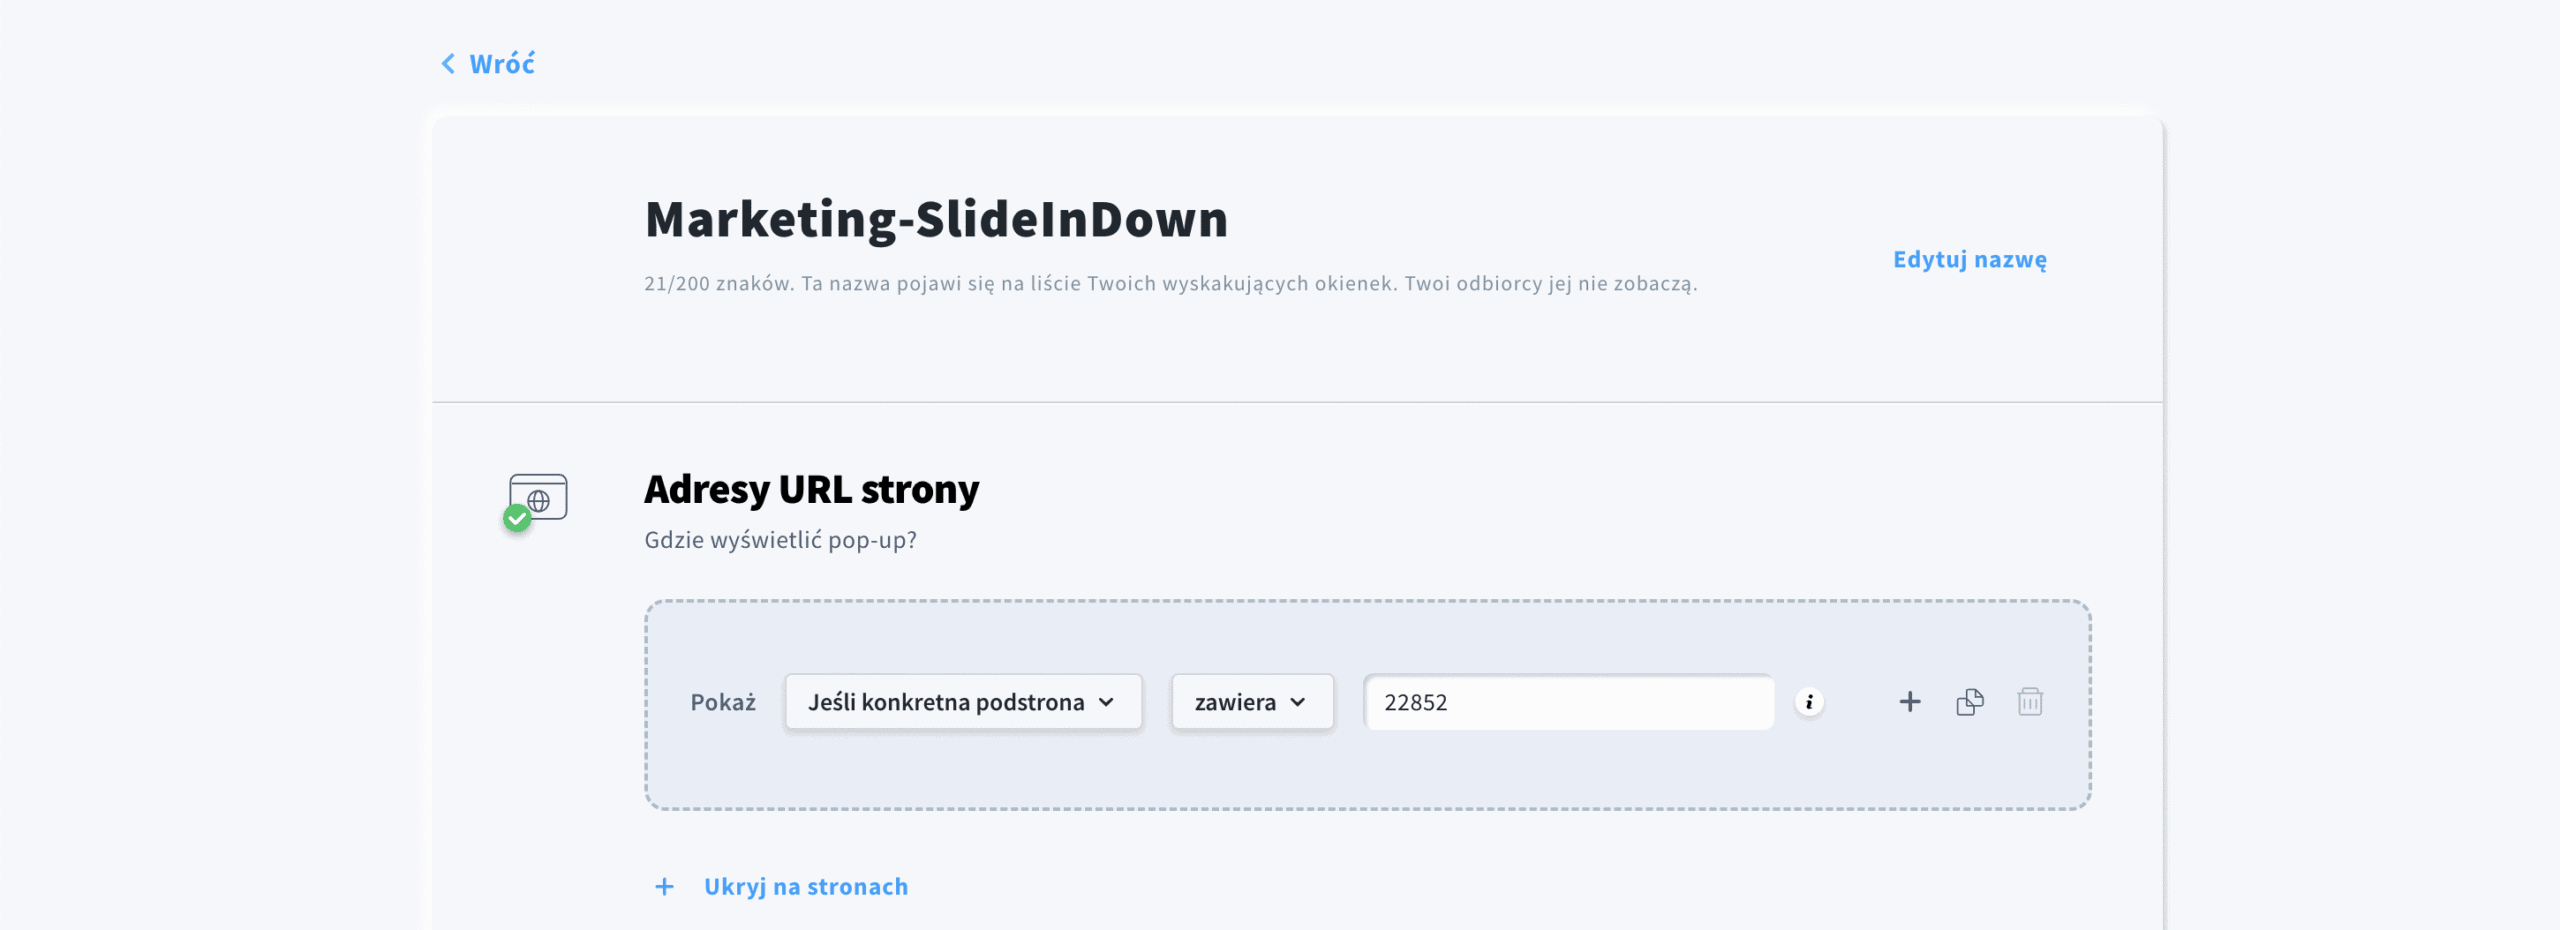
Task: Click the Marketing-SlideInDown pop-up title
Action: coord(936,219)
